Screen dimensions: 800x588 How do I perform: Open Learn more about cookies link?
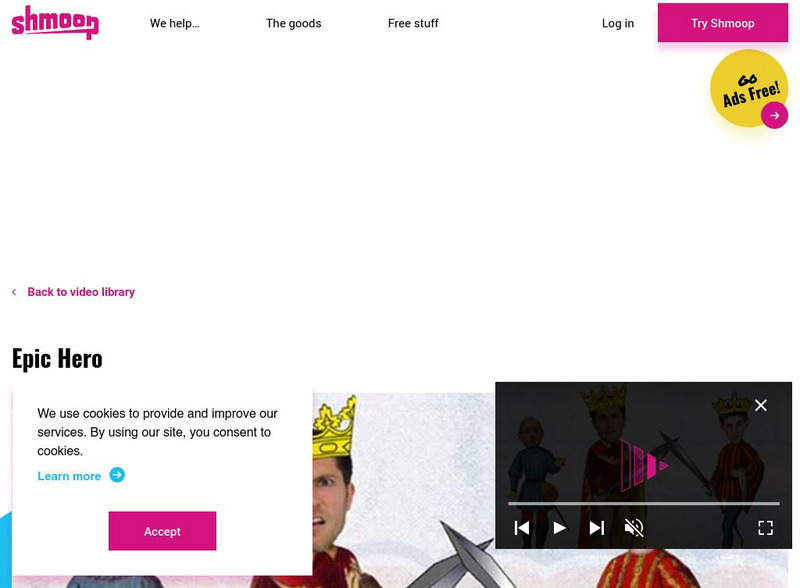pos(69,476)
